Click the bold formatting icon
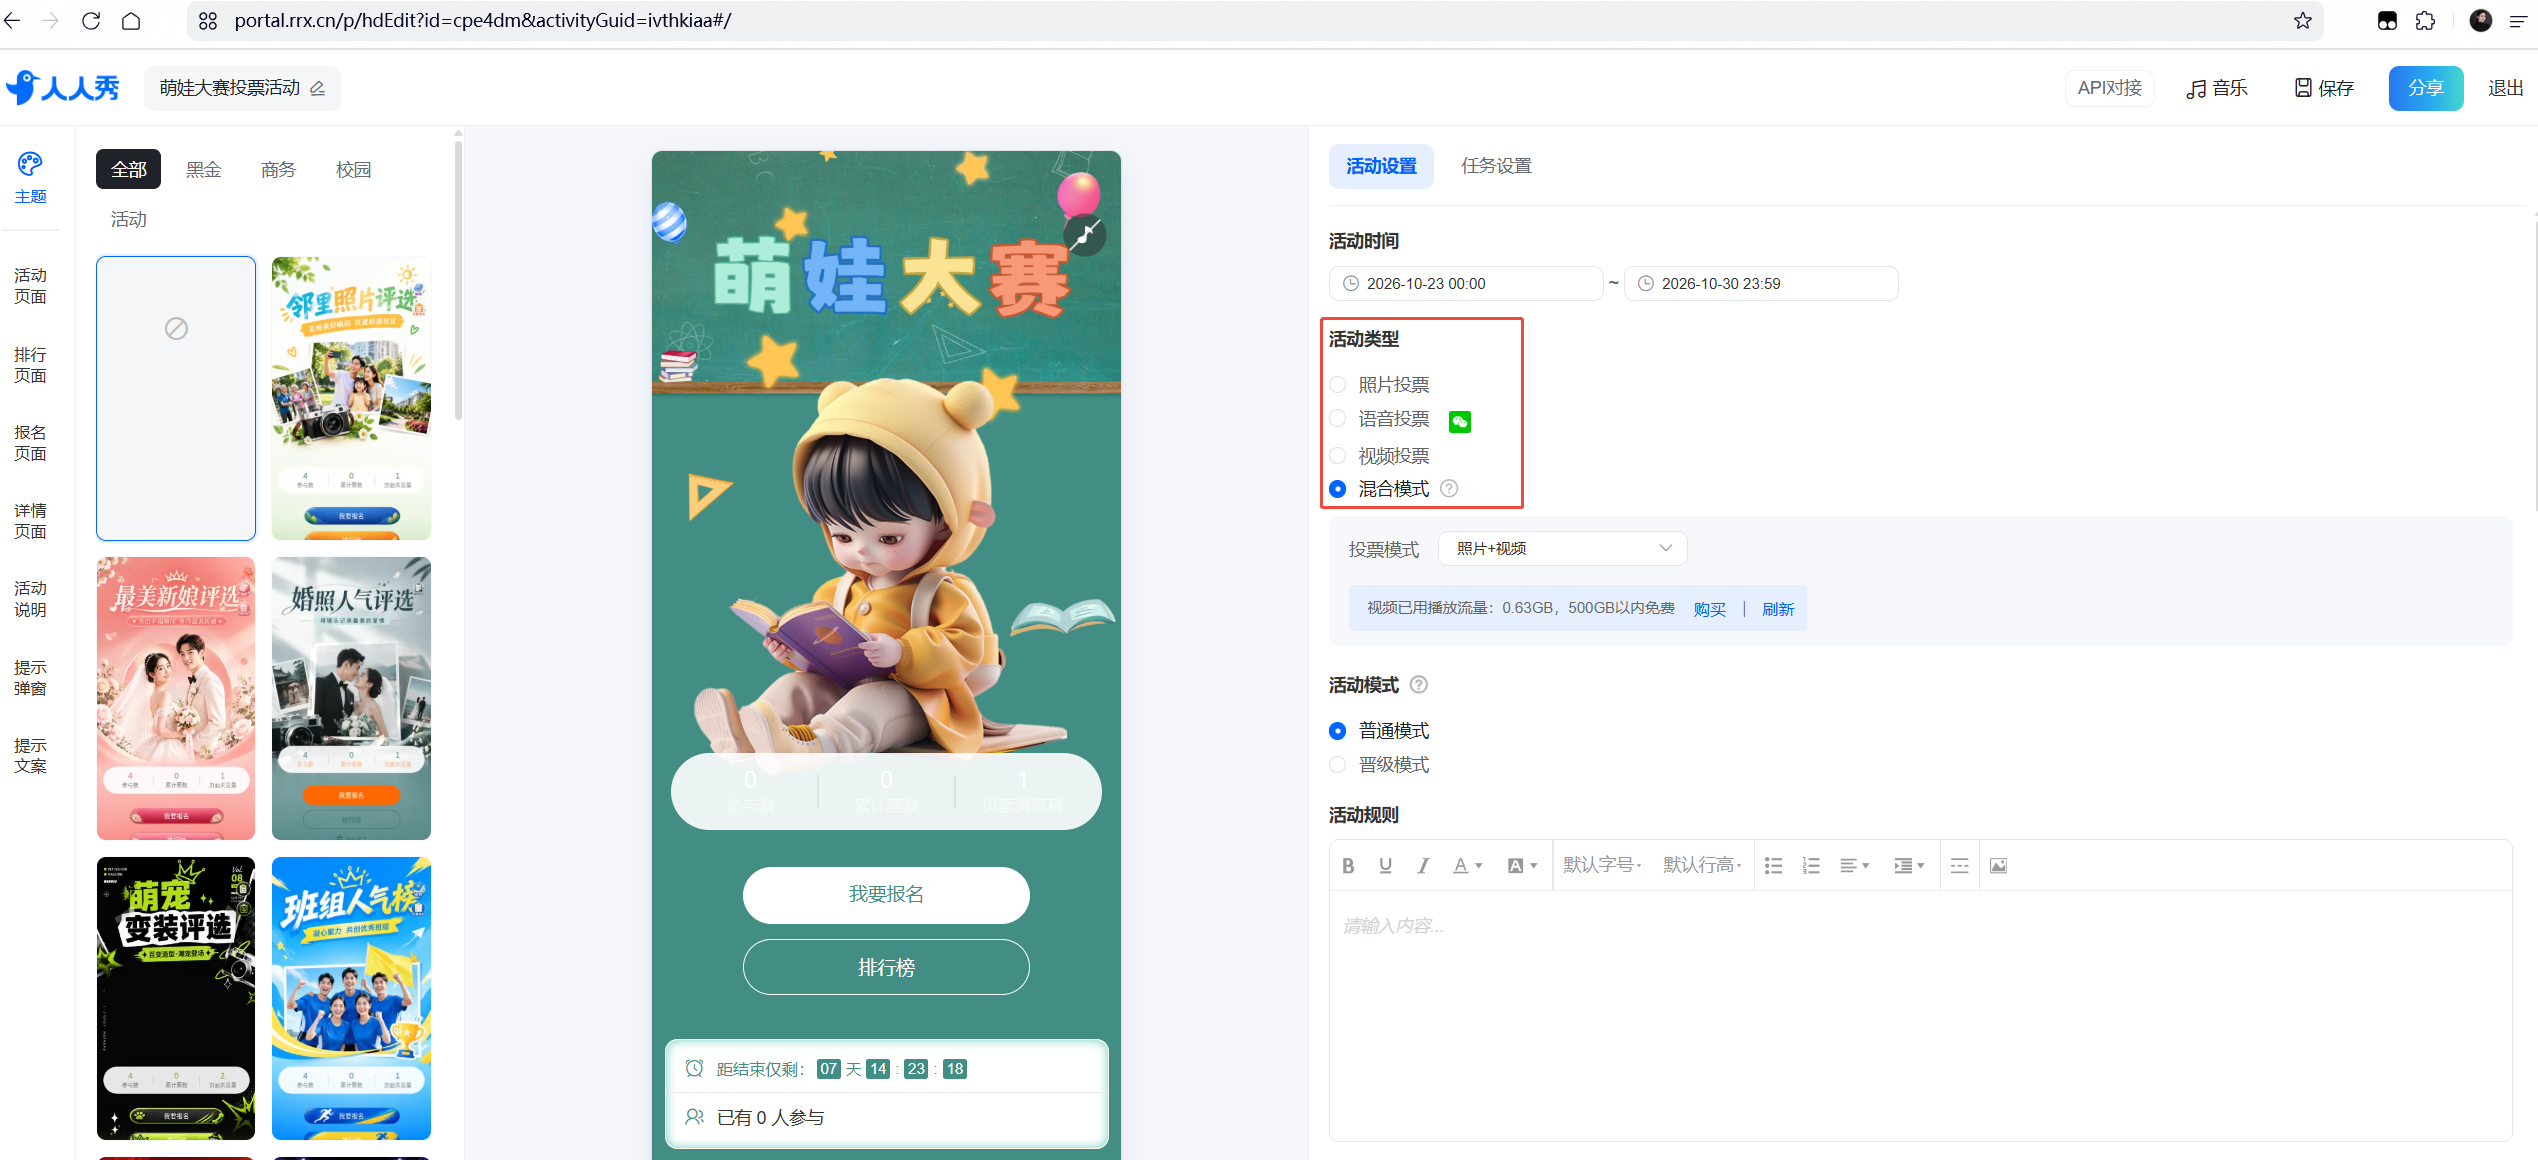Viewport: 2538px width, 1160px height. click(1348, 866)
